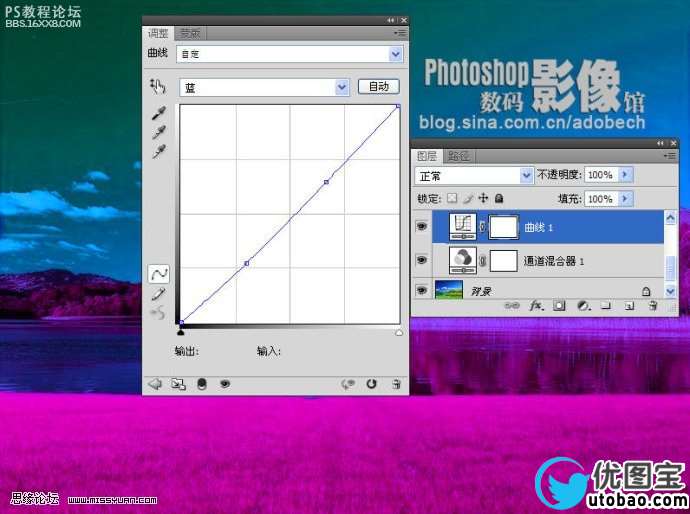This screenshot has width=690, height=514.
Task: Hide the 通道混合器 1 layer
Action: pos(422,260)
